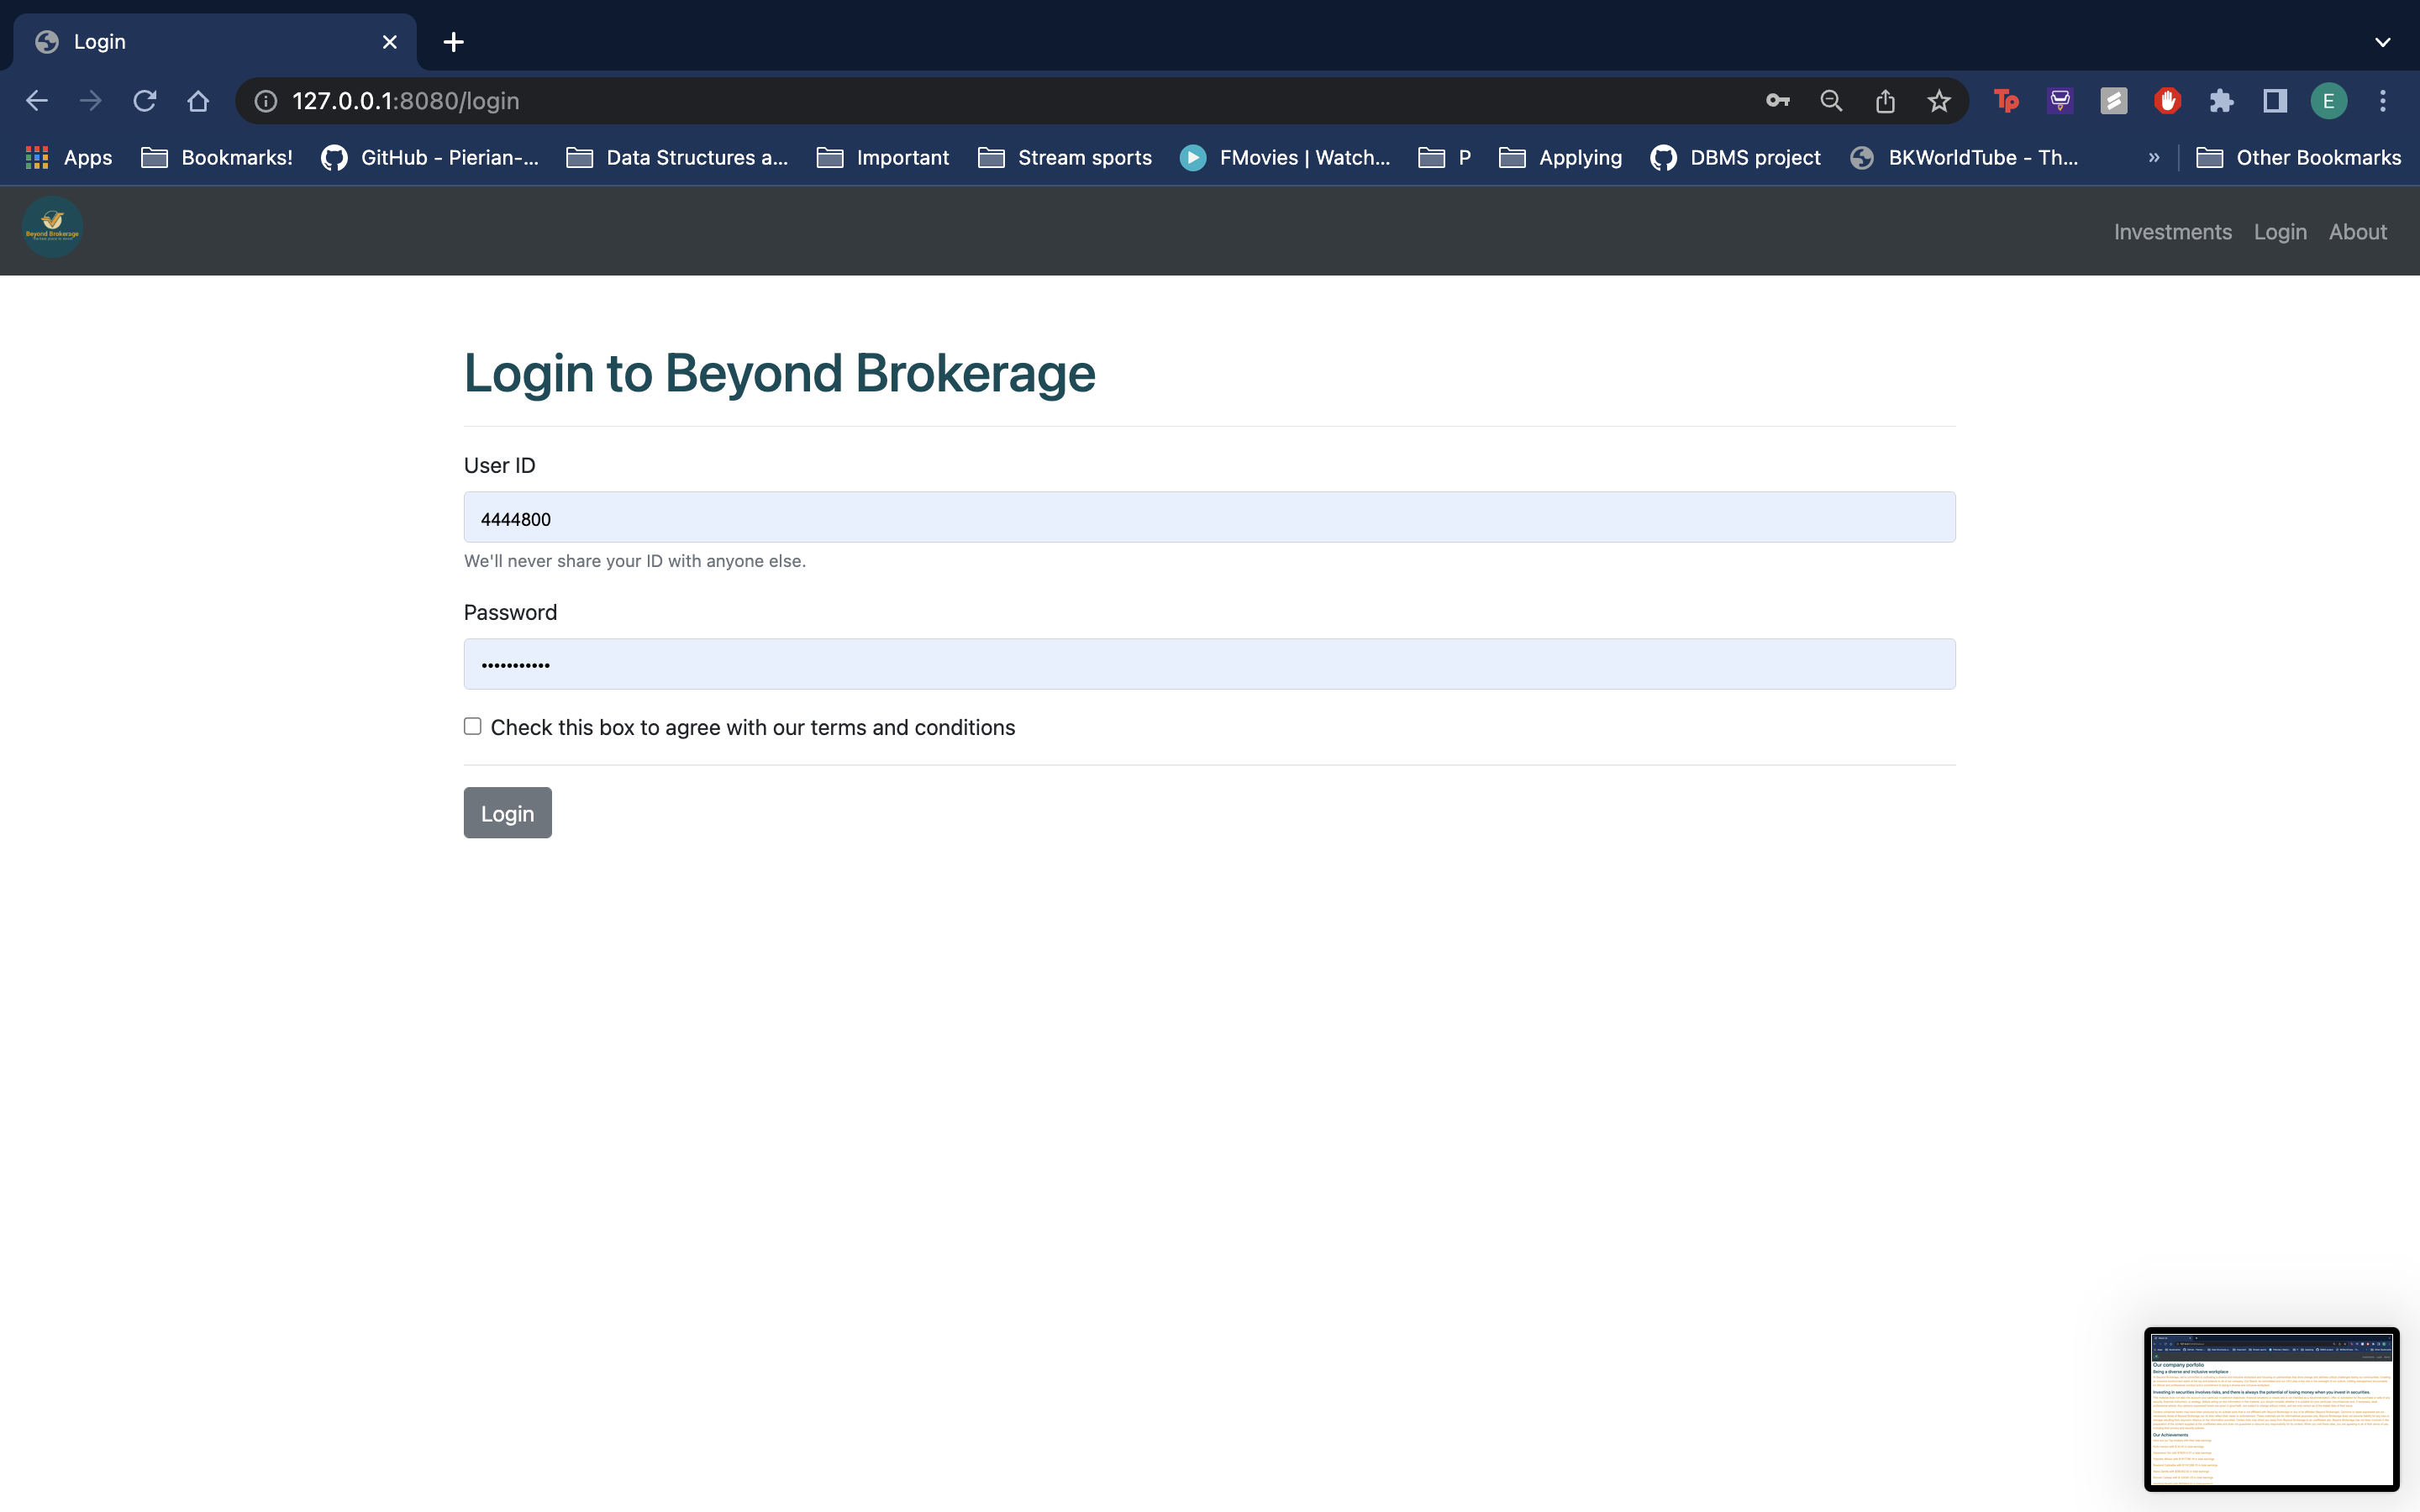Open the Investments nav item
This screenshot has height=1512, width=2420.
[2172, 232]
